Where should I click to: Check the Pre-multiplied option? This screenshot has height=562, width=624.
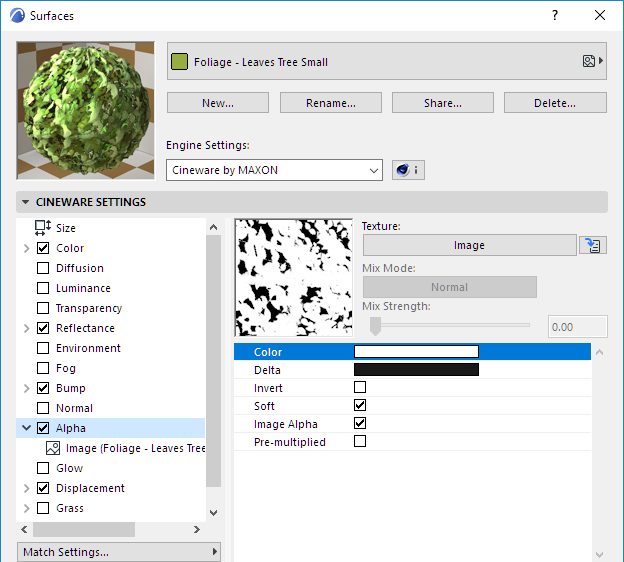tap(360, 441)
